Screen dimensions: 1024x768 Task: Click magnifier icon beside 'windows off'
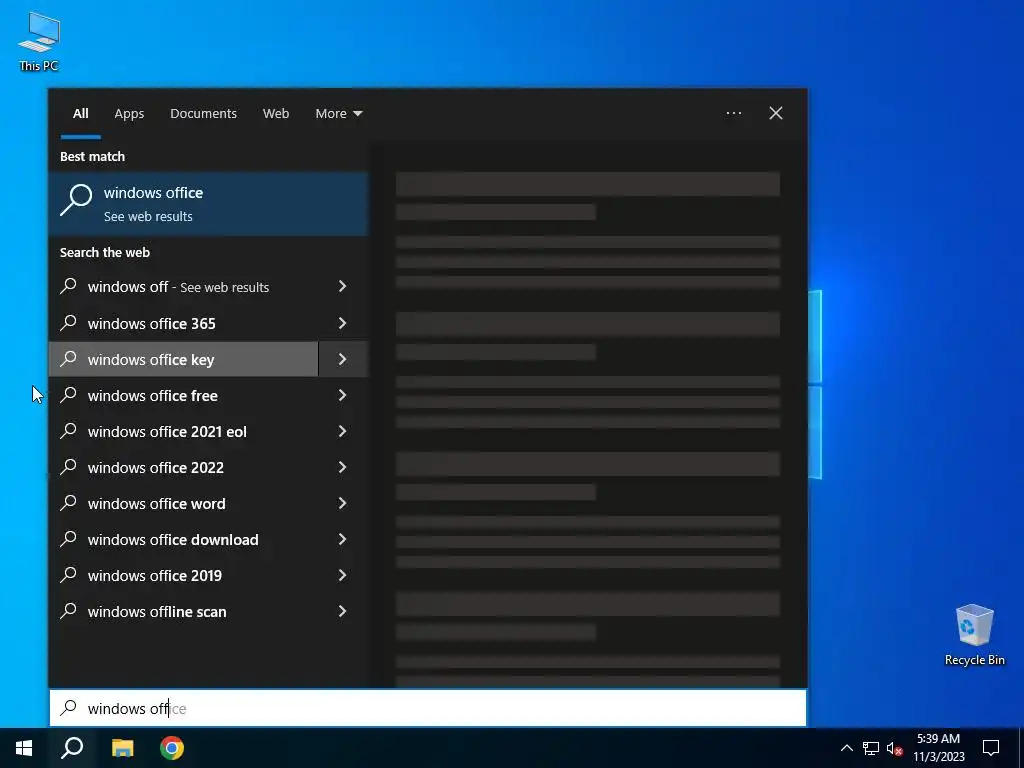coord(69,285)
